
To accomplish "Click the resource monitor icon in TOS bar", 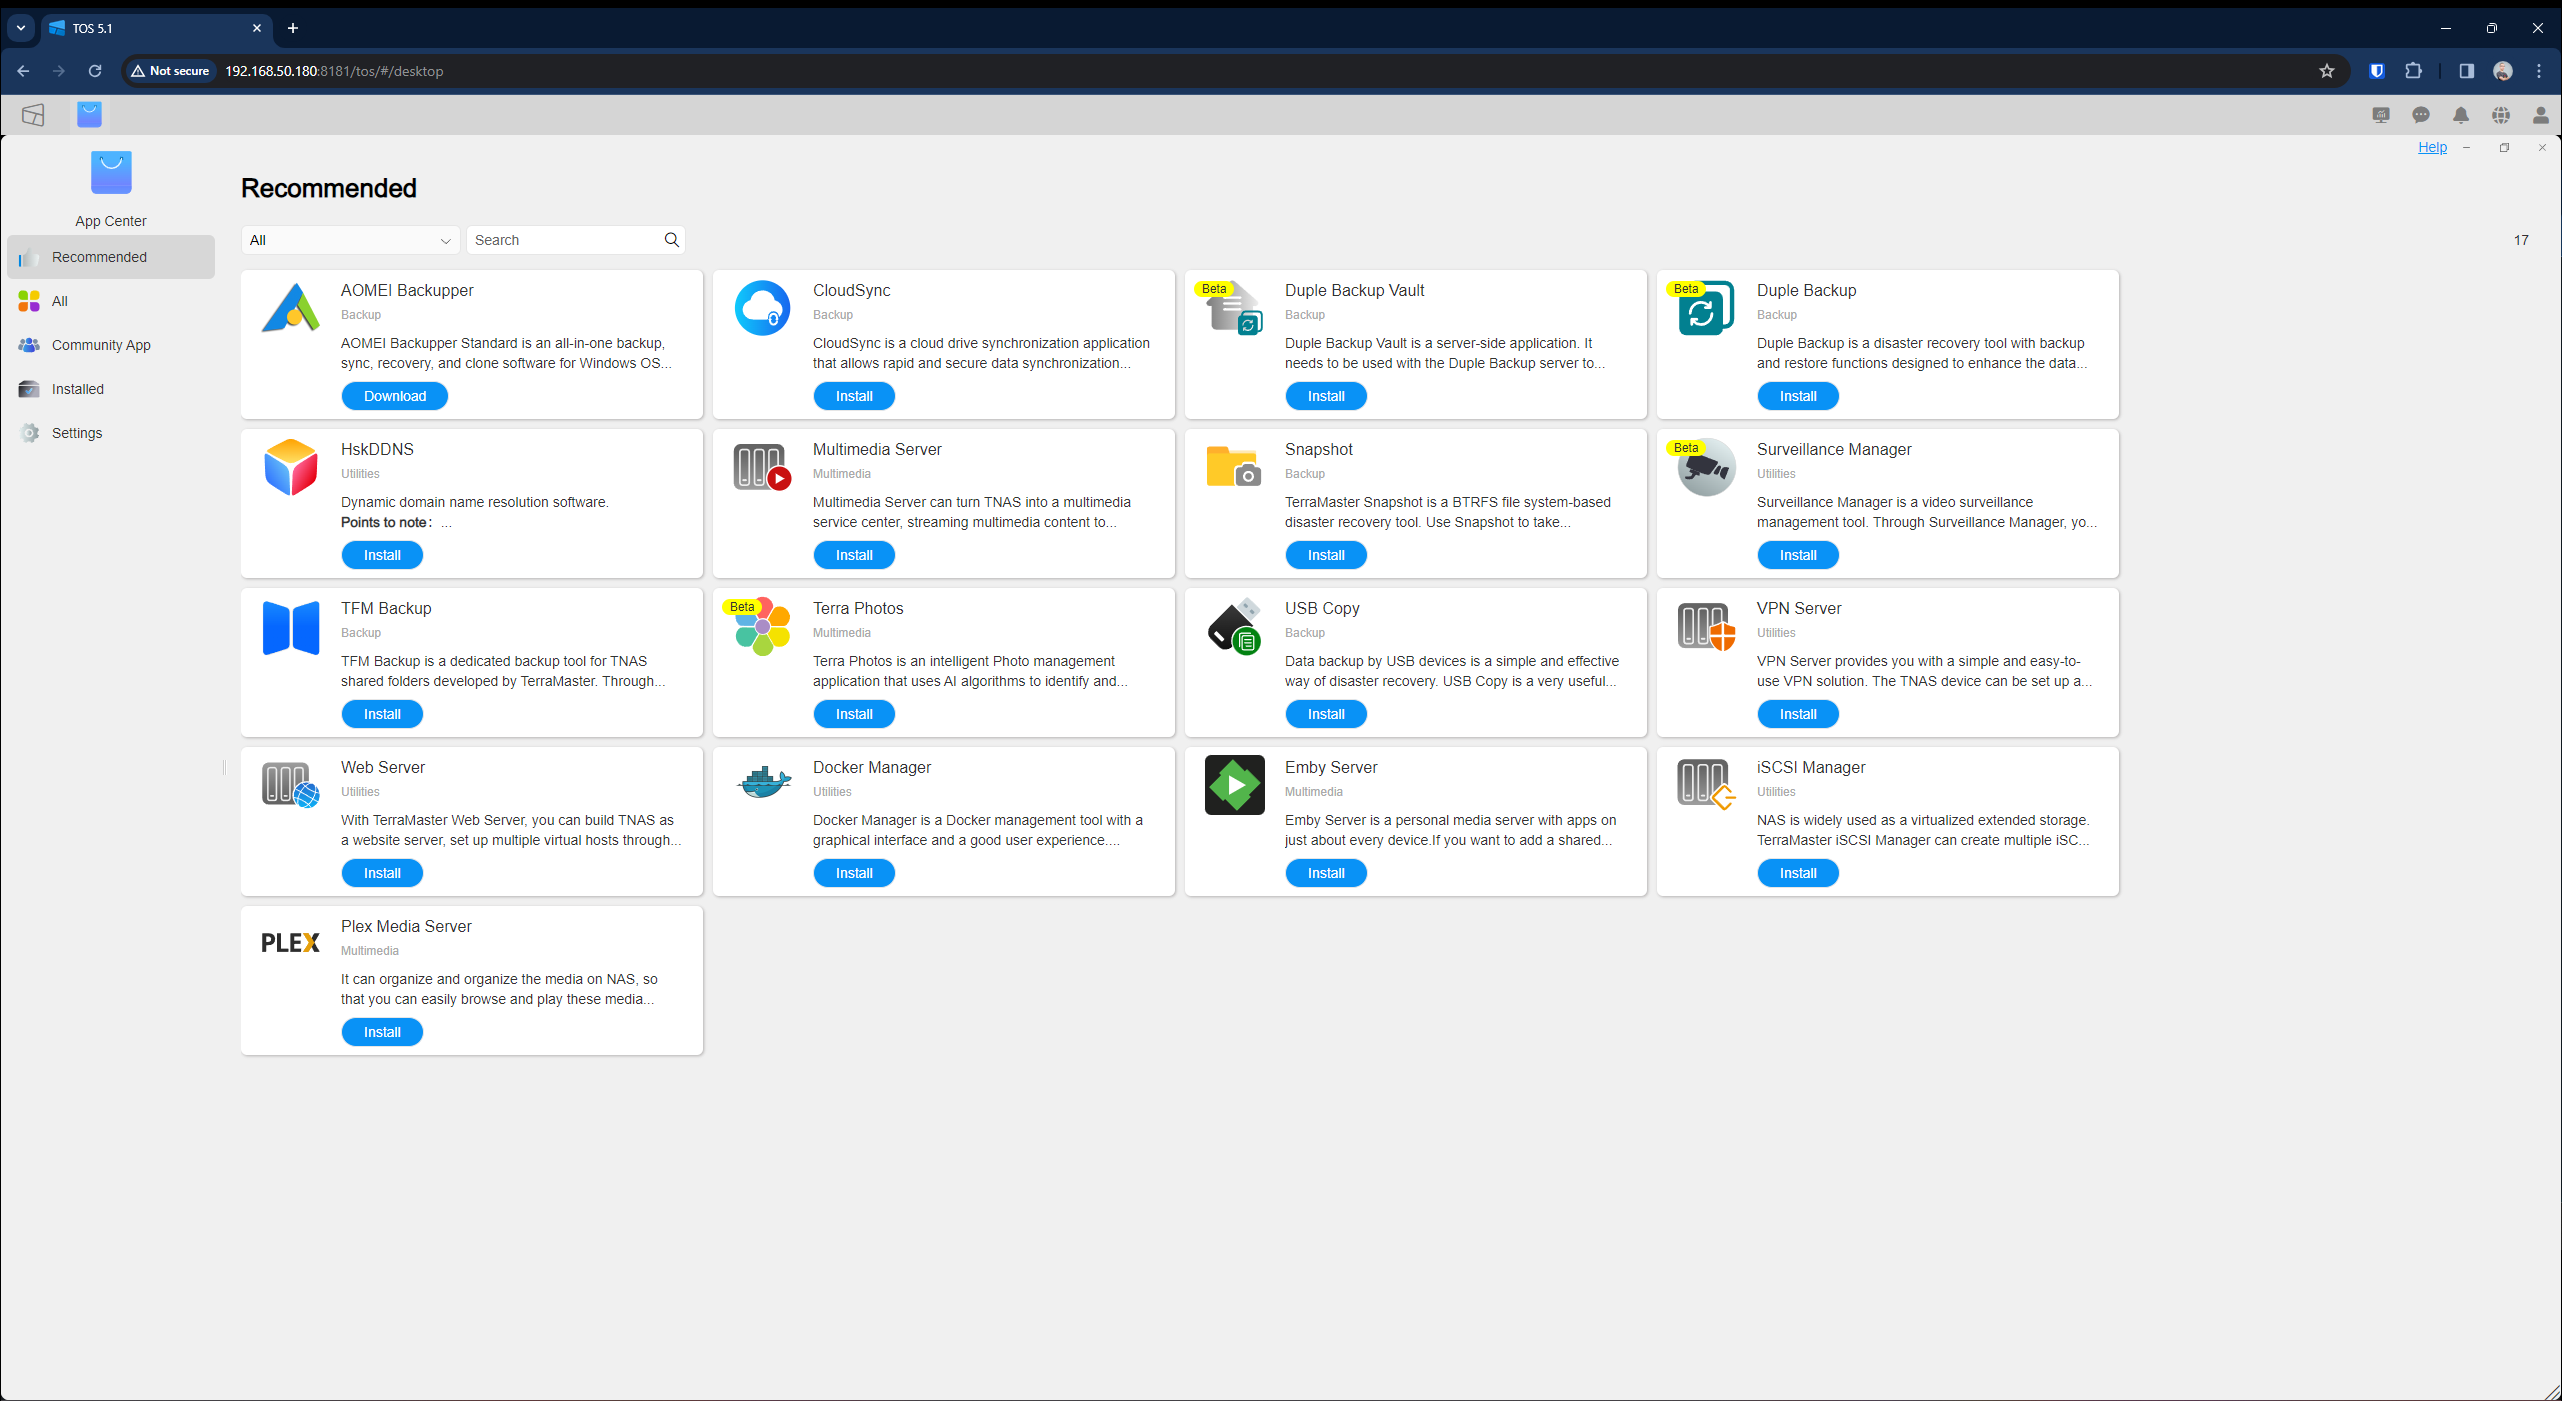I will (2381, 115).
